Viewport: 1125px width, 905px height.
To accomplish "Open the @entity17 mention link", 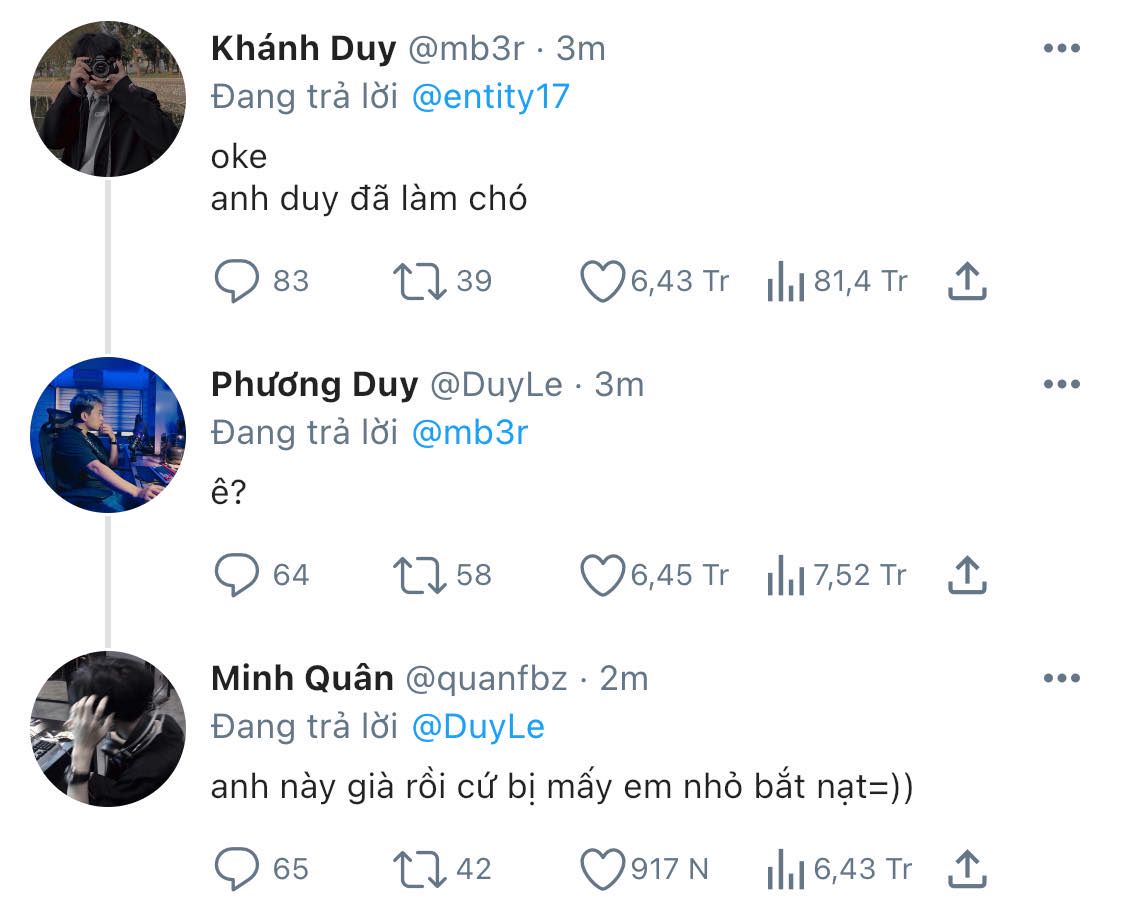I will coord(491,97).
